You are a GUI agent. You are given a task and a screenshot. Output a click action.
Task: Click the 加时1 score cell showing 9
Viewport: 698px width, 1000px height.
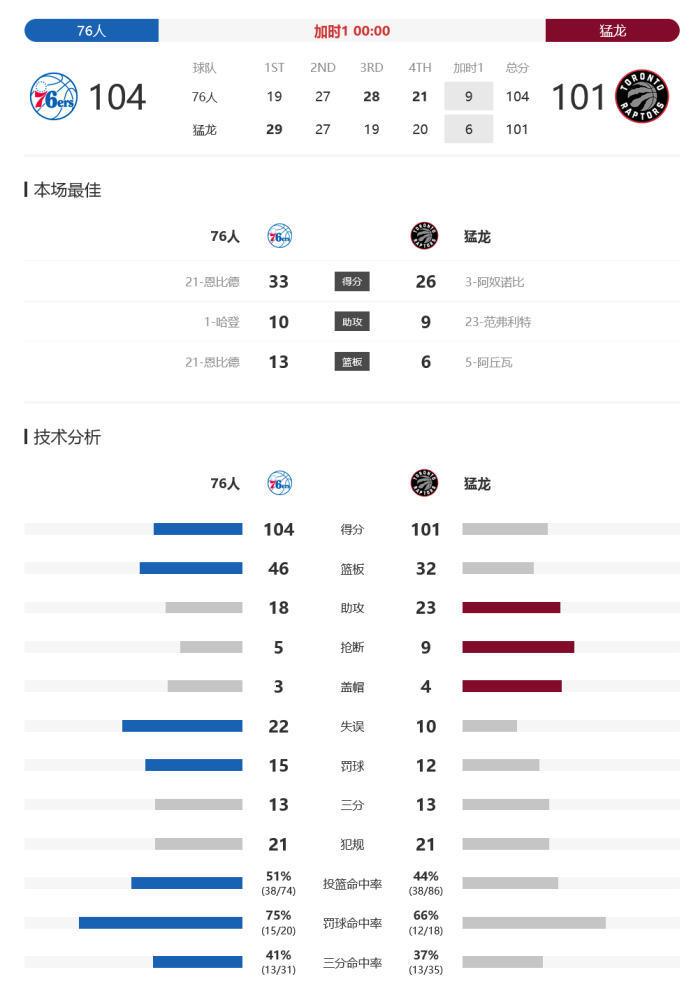click(x=468, y=96)
